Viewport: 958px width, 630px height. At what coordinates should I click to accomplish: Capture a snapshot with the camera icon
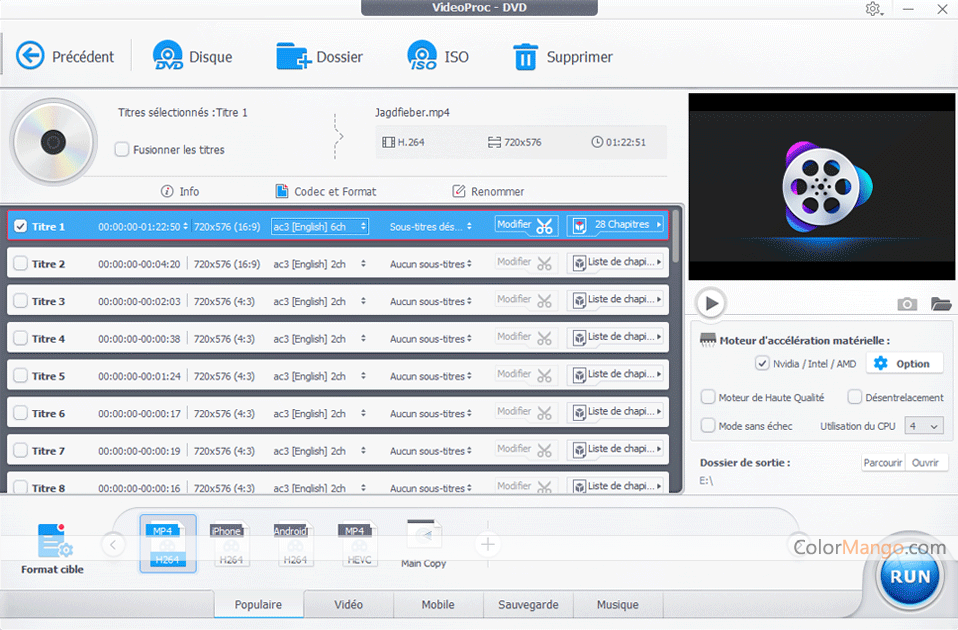(x=906, y=303)
